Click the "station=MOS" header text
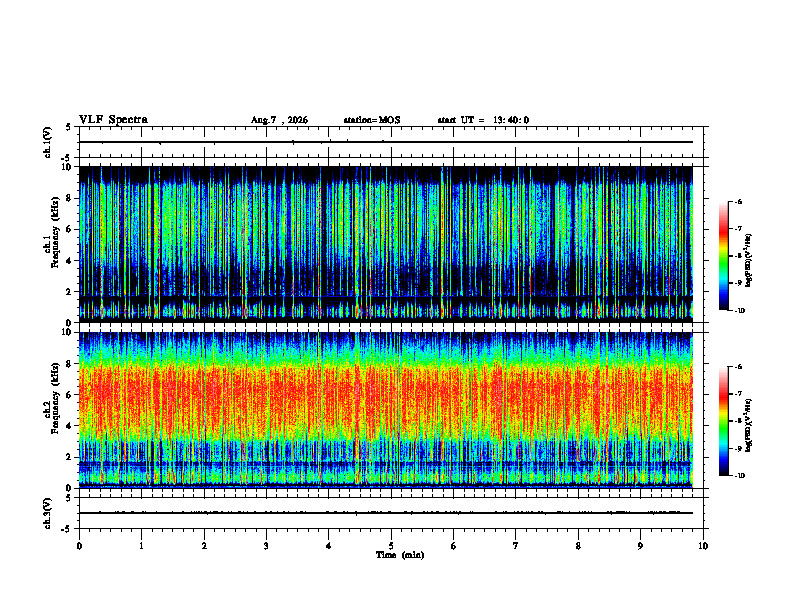The image size is (792, 612). 372,120
